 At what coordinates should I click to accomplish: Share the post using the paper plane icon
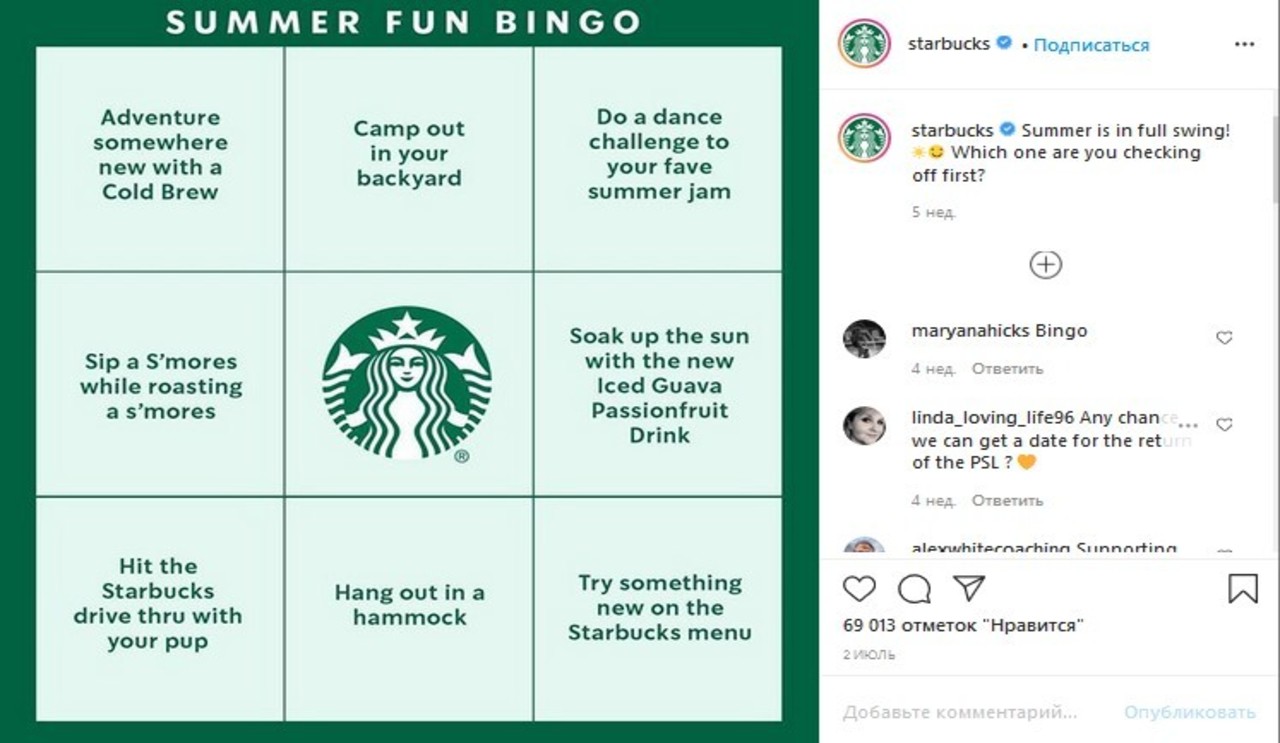point(969,588)
